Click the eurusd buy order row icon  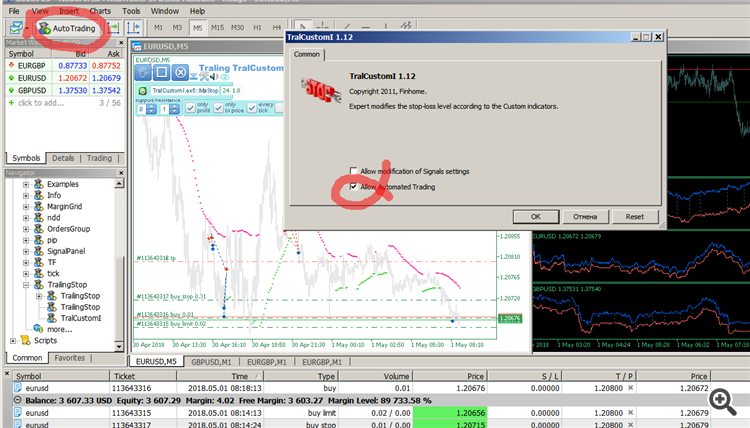pos(18,388)
